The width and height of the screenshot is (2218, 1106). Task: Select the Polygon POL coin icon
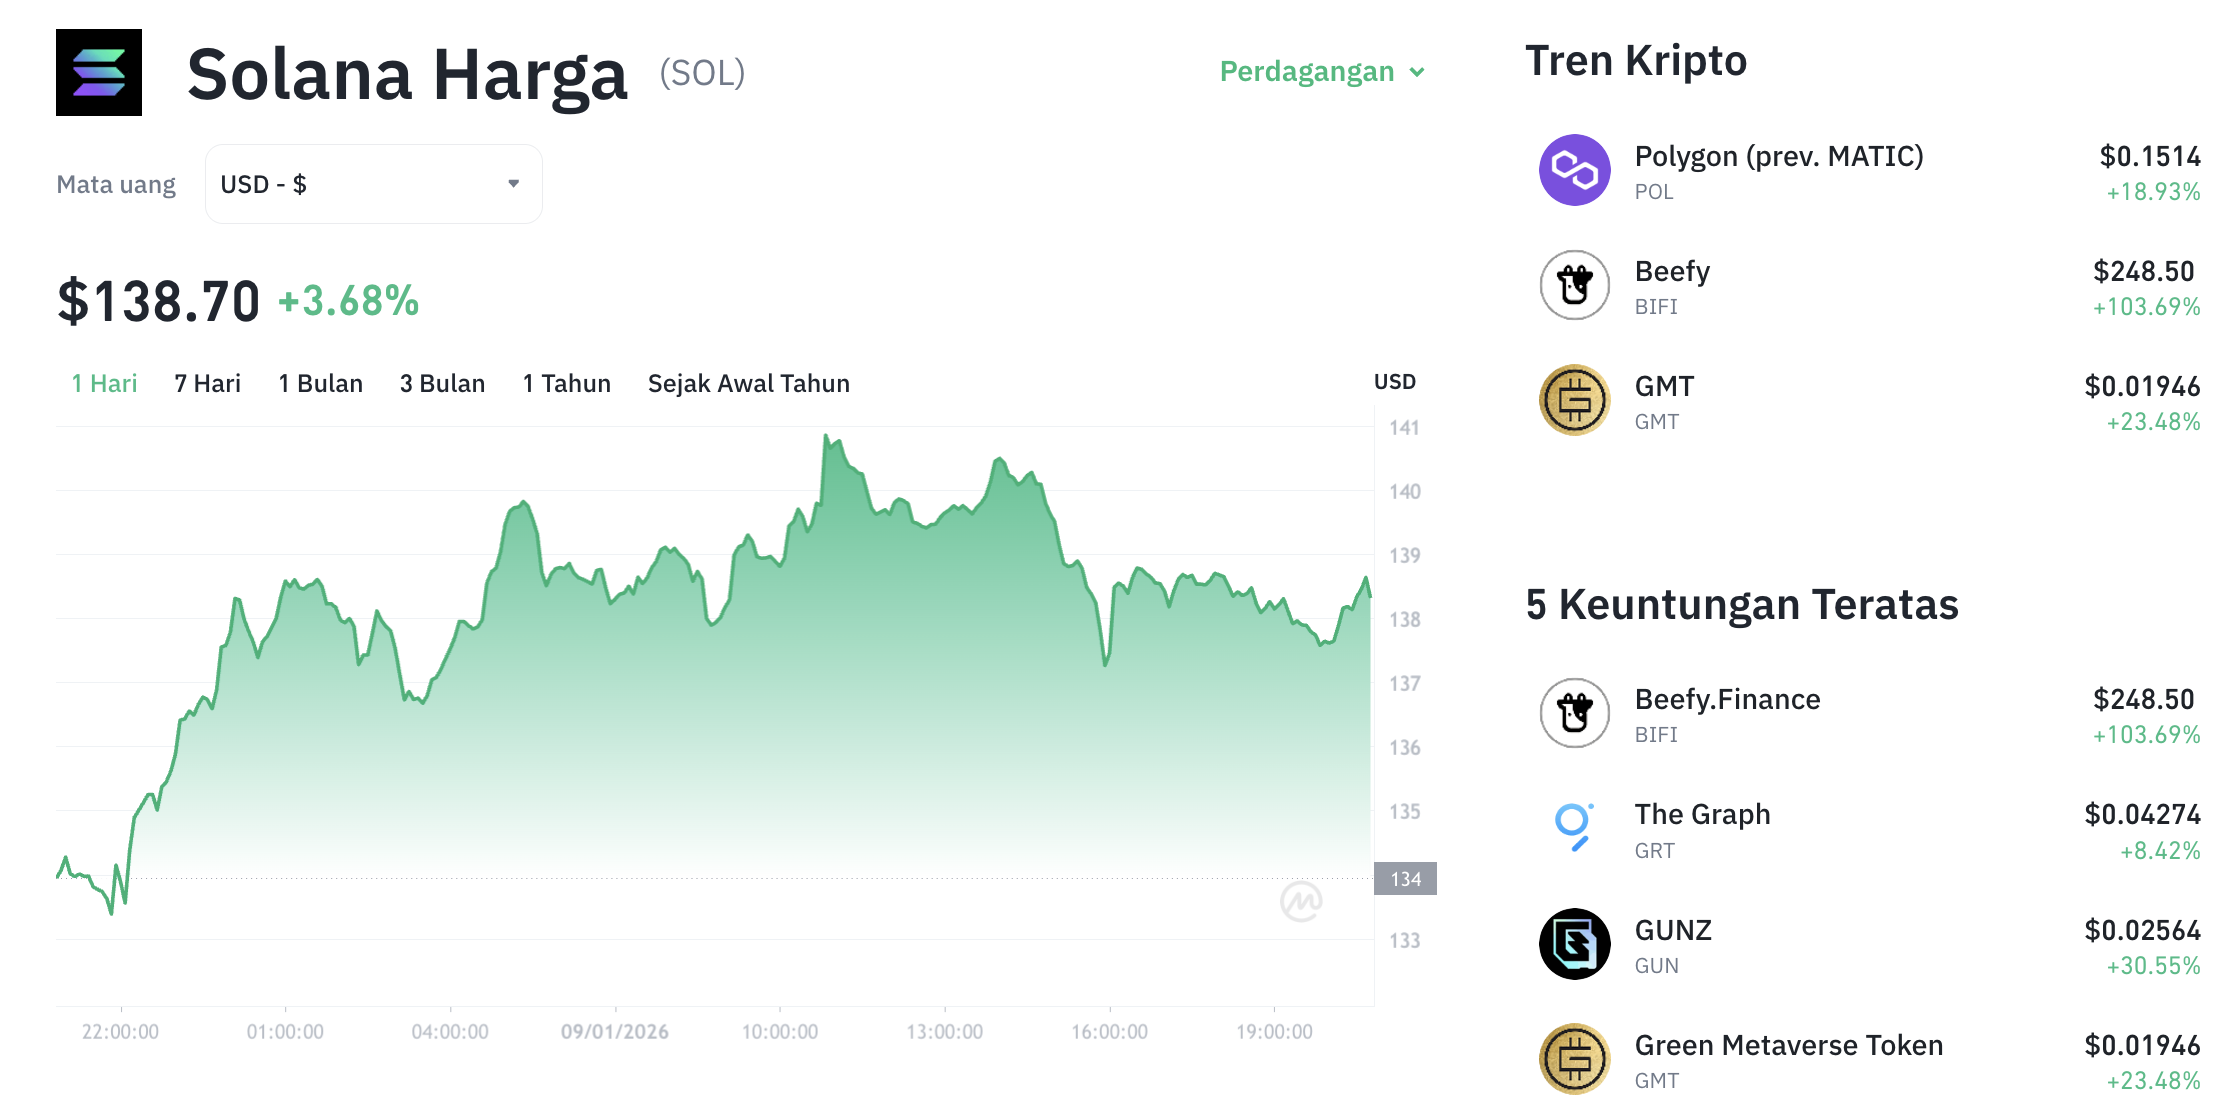1573,170
